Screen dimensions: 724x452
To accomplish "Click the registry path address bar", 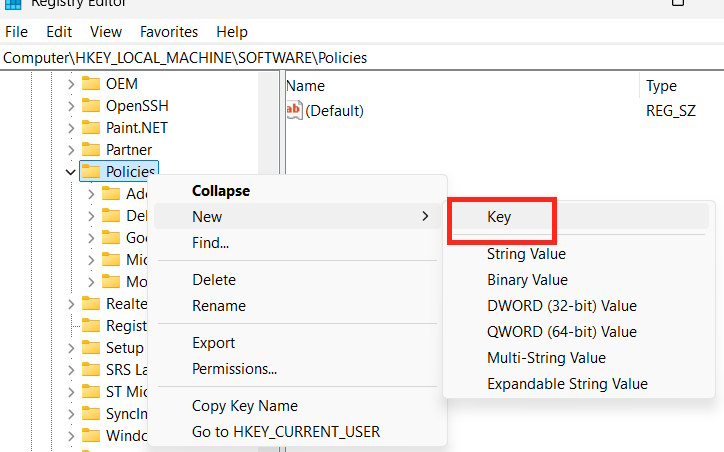I will (x=360, y=58).
